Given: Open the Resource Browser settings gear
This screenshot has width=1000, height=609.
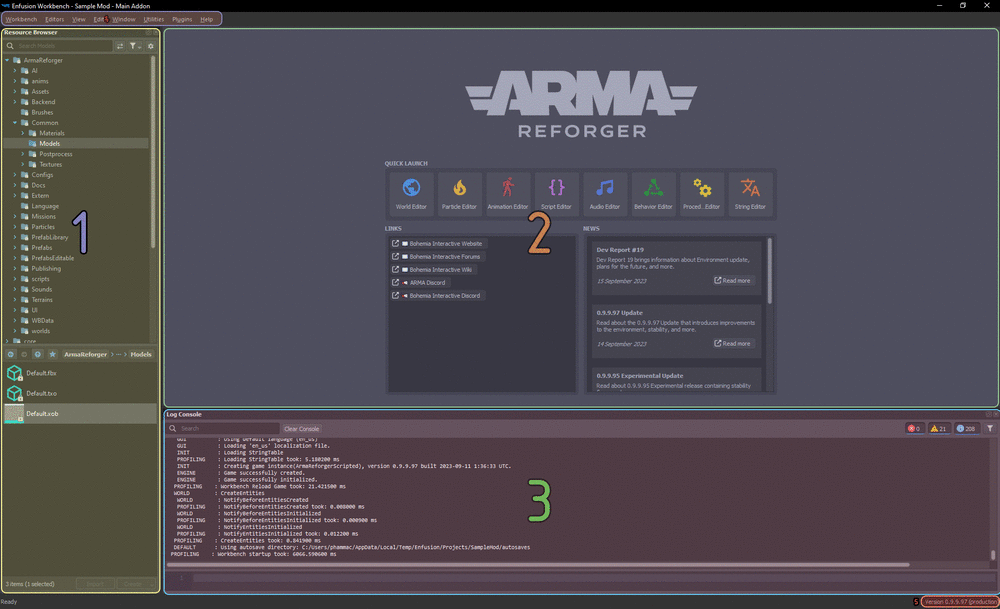Looking at the screenshot, I should pyautogui.click(x=151, y=45).
